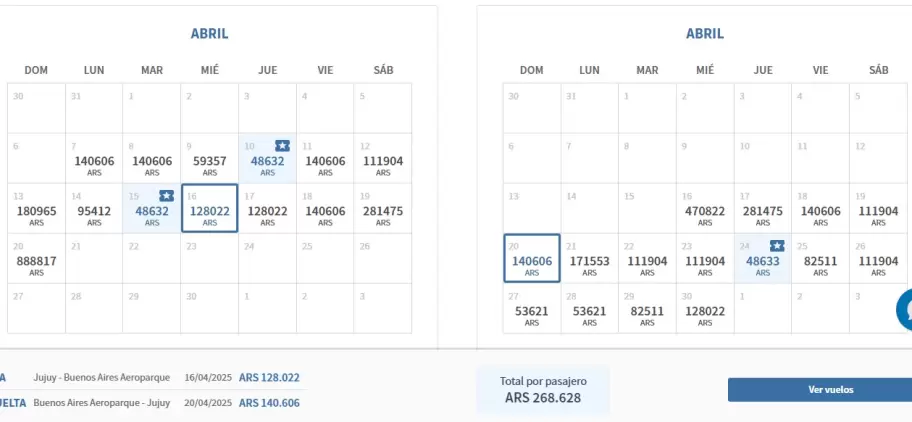Choose outbound April 19 fare 281475
Viewport: 912px width, 422px height.
coord(383,208)
